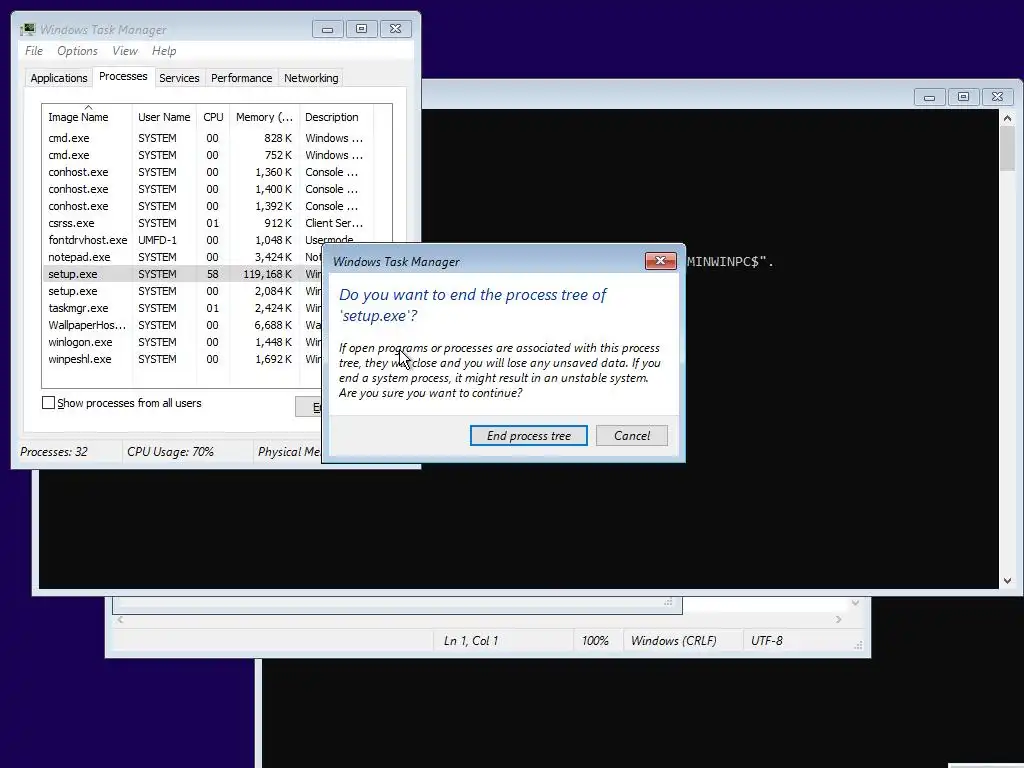Open the Performance tab

tap(241, 78)
